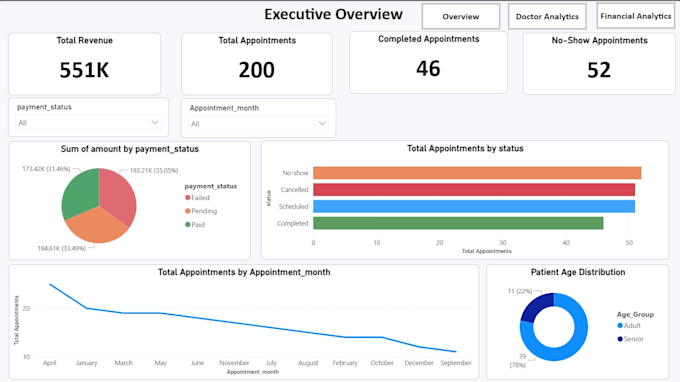Click the November label on month axis
The height and width of the screenshot is (382, 680).
point(234,363)
